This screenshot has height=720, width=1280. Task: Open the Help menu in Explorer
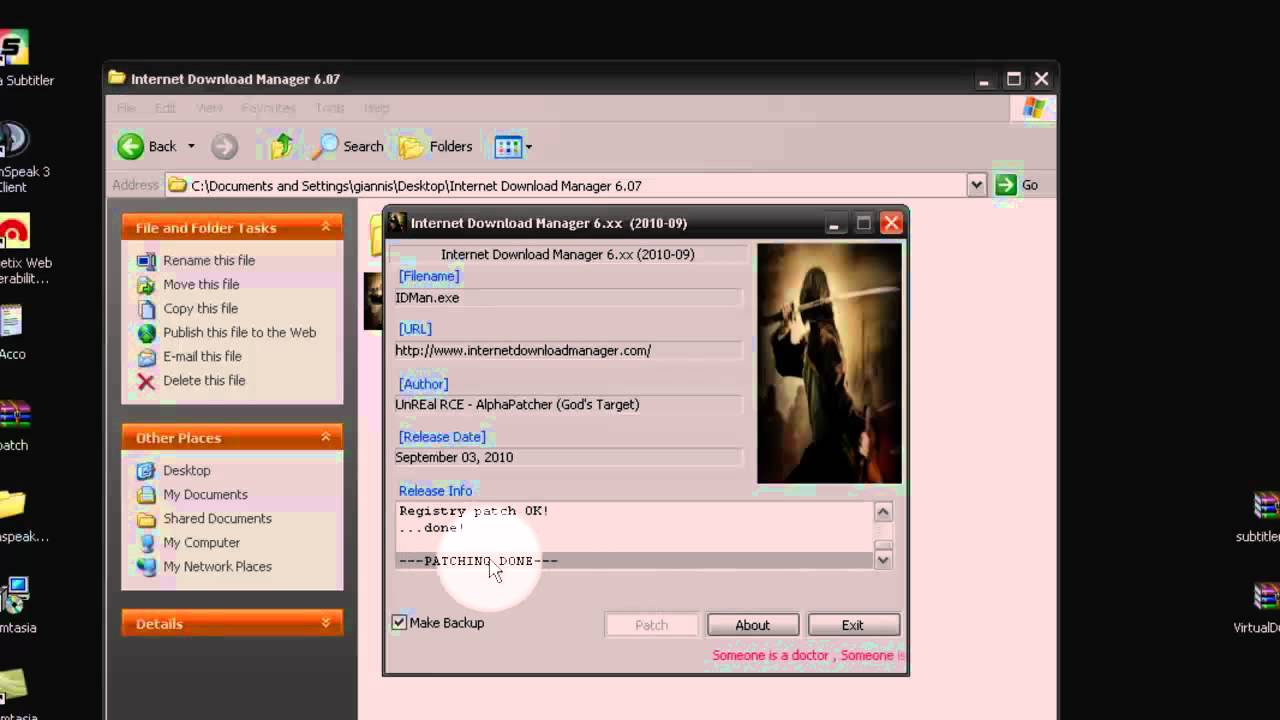pos(377,107)
